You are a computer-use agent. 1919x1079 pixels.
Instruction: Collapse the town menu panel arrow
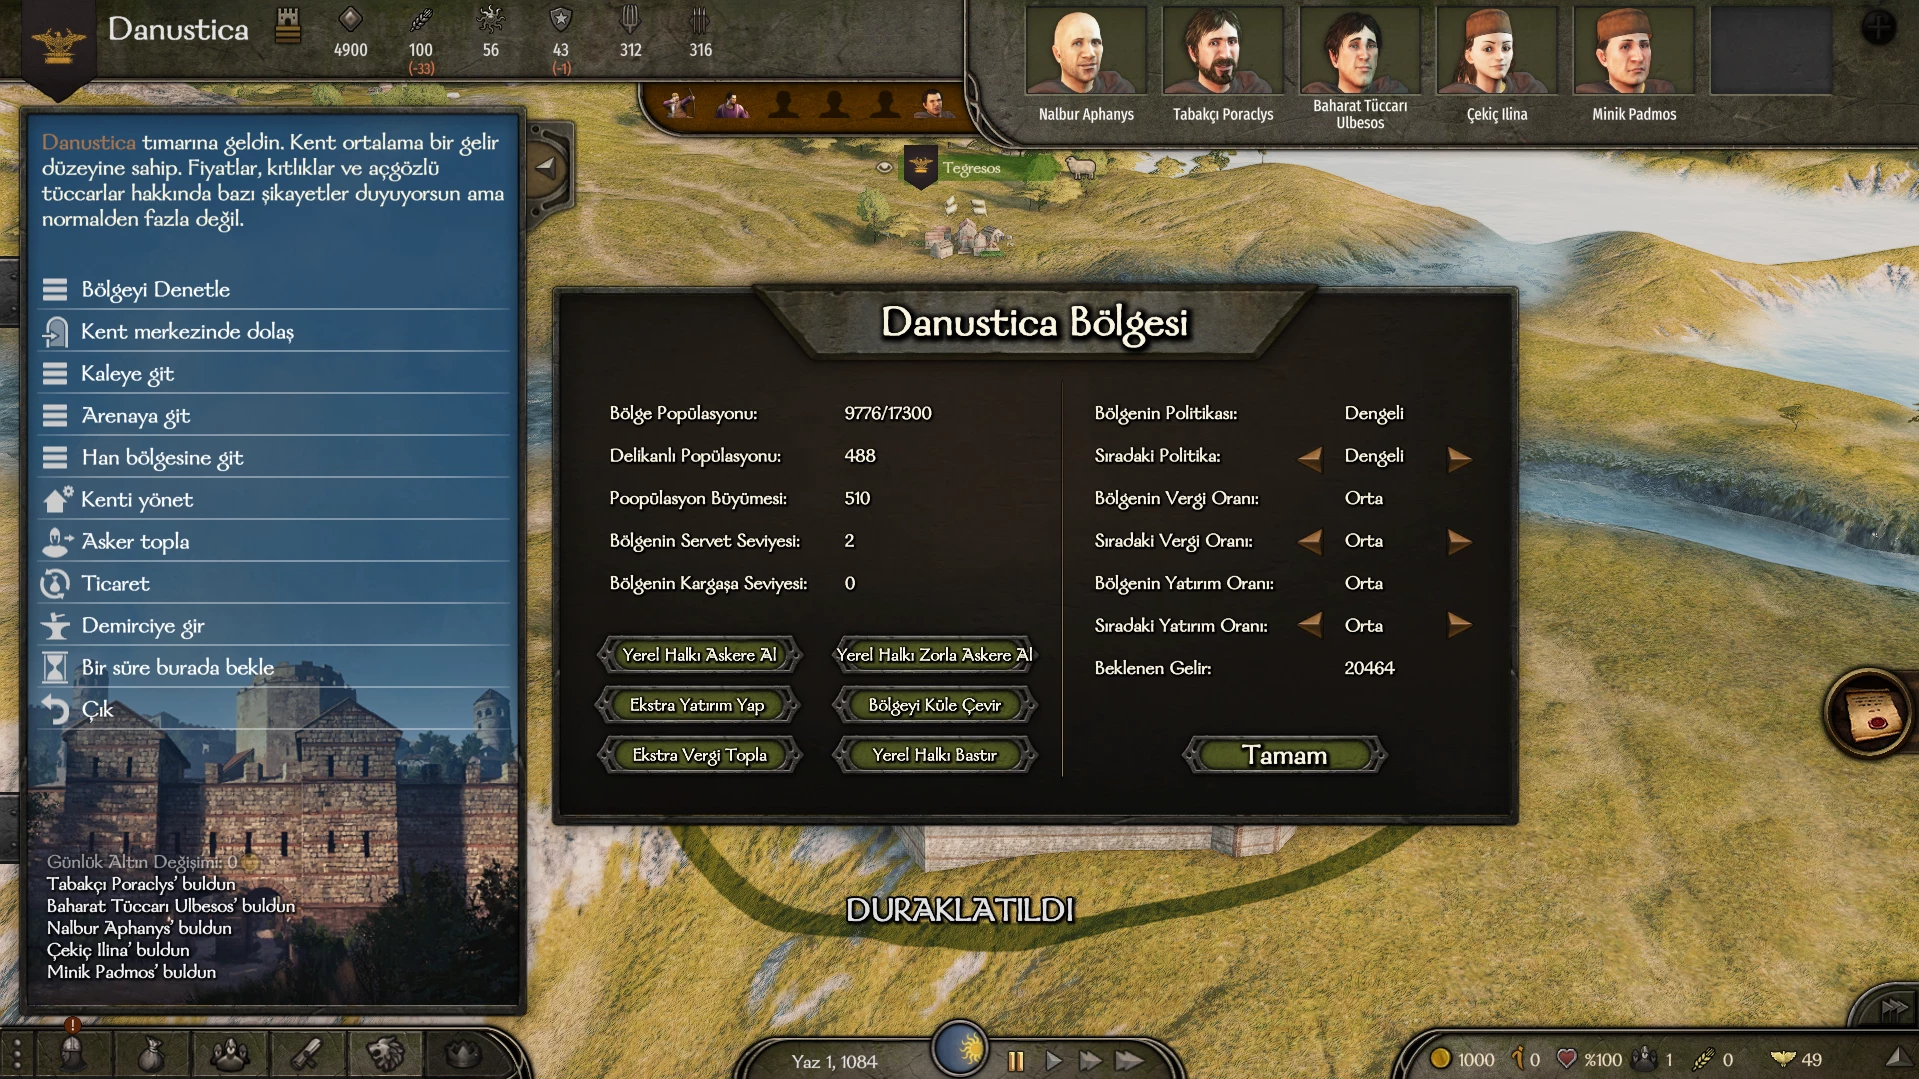click(545, 167)
